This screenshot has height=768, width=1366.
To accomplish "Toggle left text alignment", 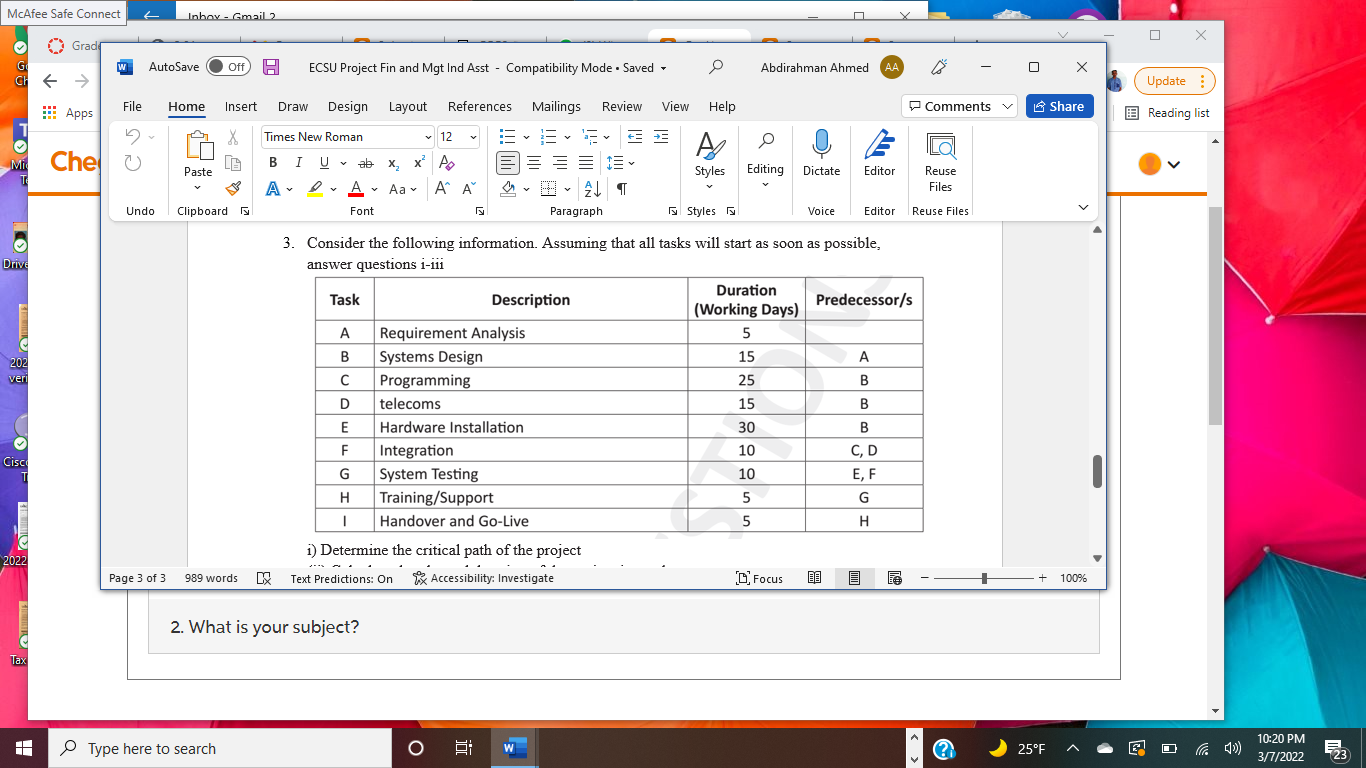I will 508,163.
